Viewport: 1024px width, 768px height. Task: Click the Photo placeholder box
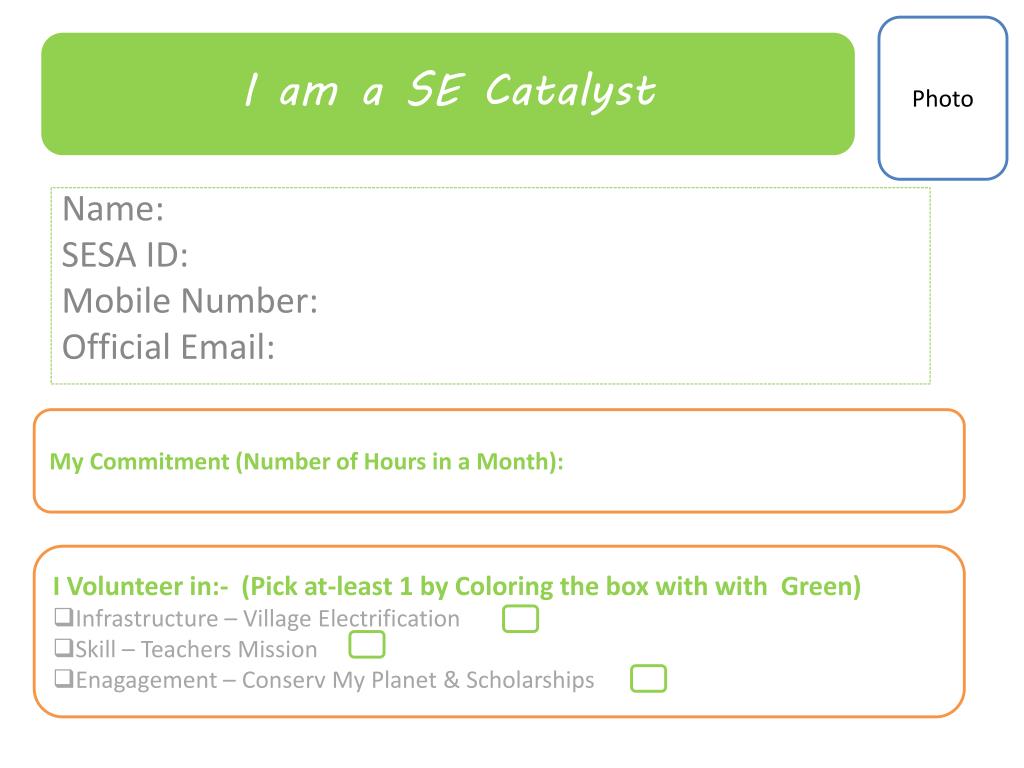(x=942, y=98)
